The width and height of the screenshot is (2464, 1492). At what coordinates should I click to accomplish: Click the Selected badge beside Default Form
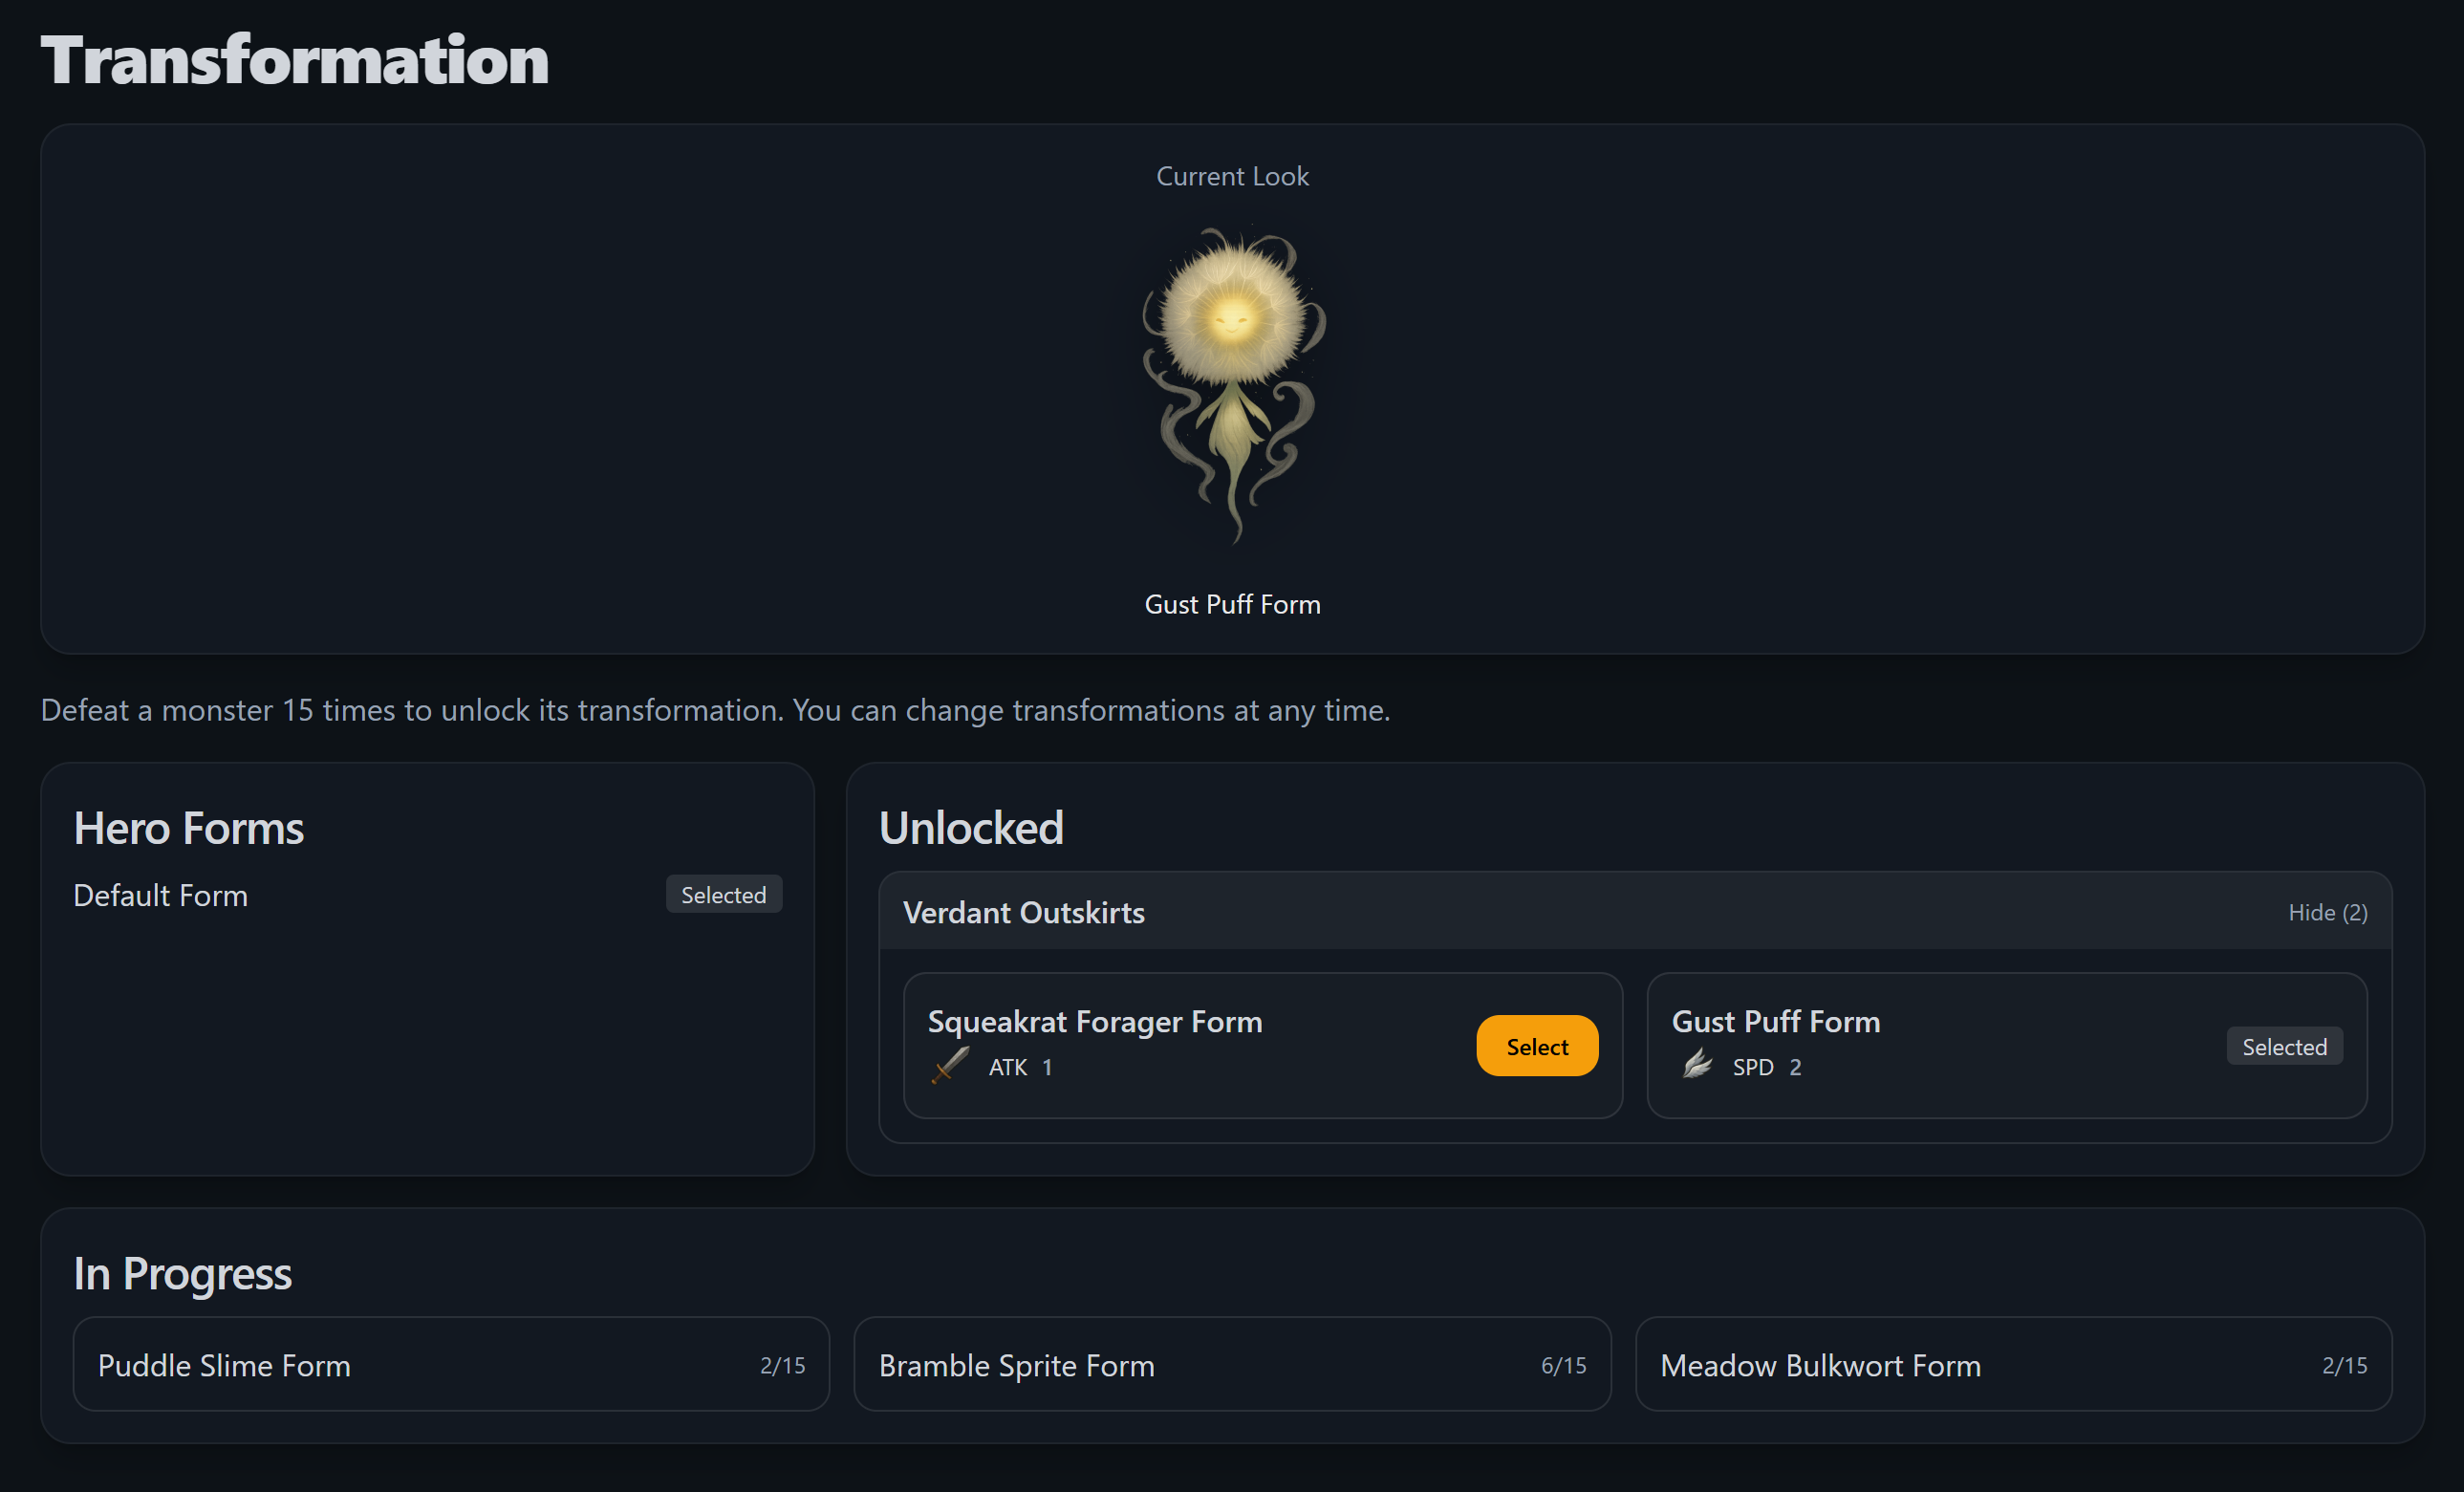click(x=723, y=895)
